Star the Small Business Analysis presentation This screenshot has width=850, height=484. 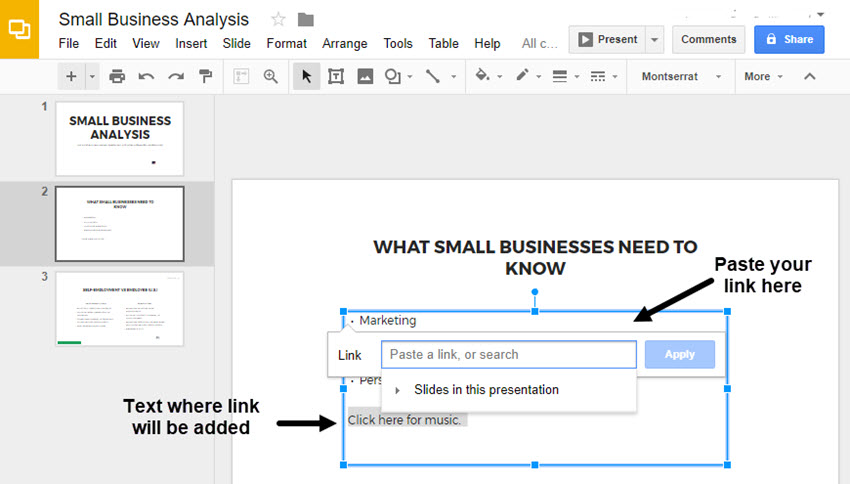pyautogui.click(x=278, y=20)
